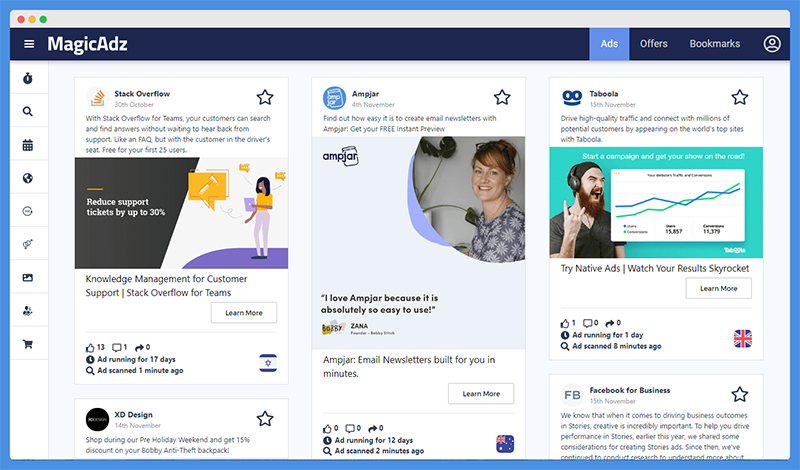Click 'Knowledge Management for Customer Support' headline

(166, 286)
